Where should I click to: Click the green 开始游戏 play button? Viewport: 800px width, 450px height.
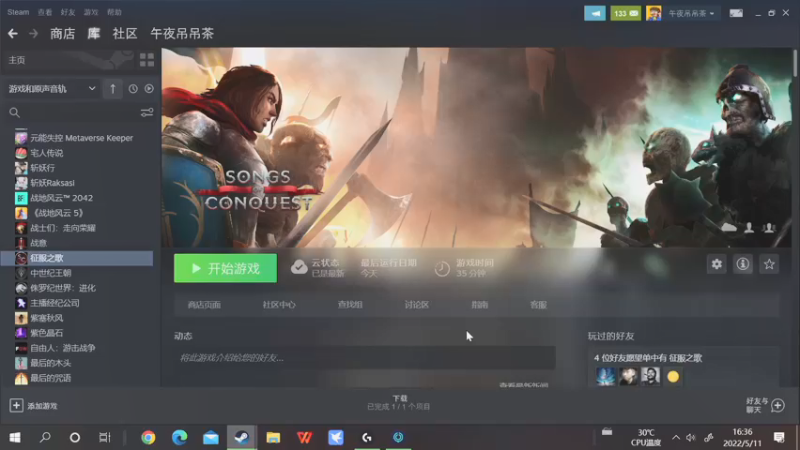point(226,268)
